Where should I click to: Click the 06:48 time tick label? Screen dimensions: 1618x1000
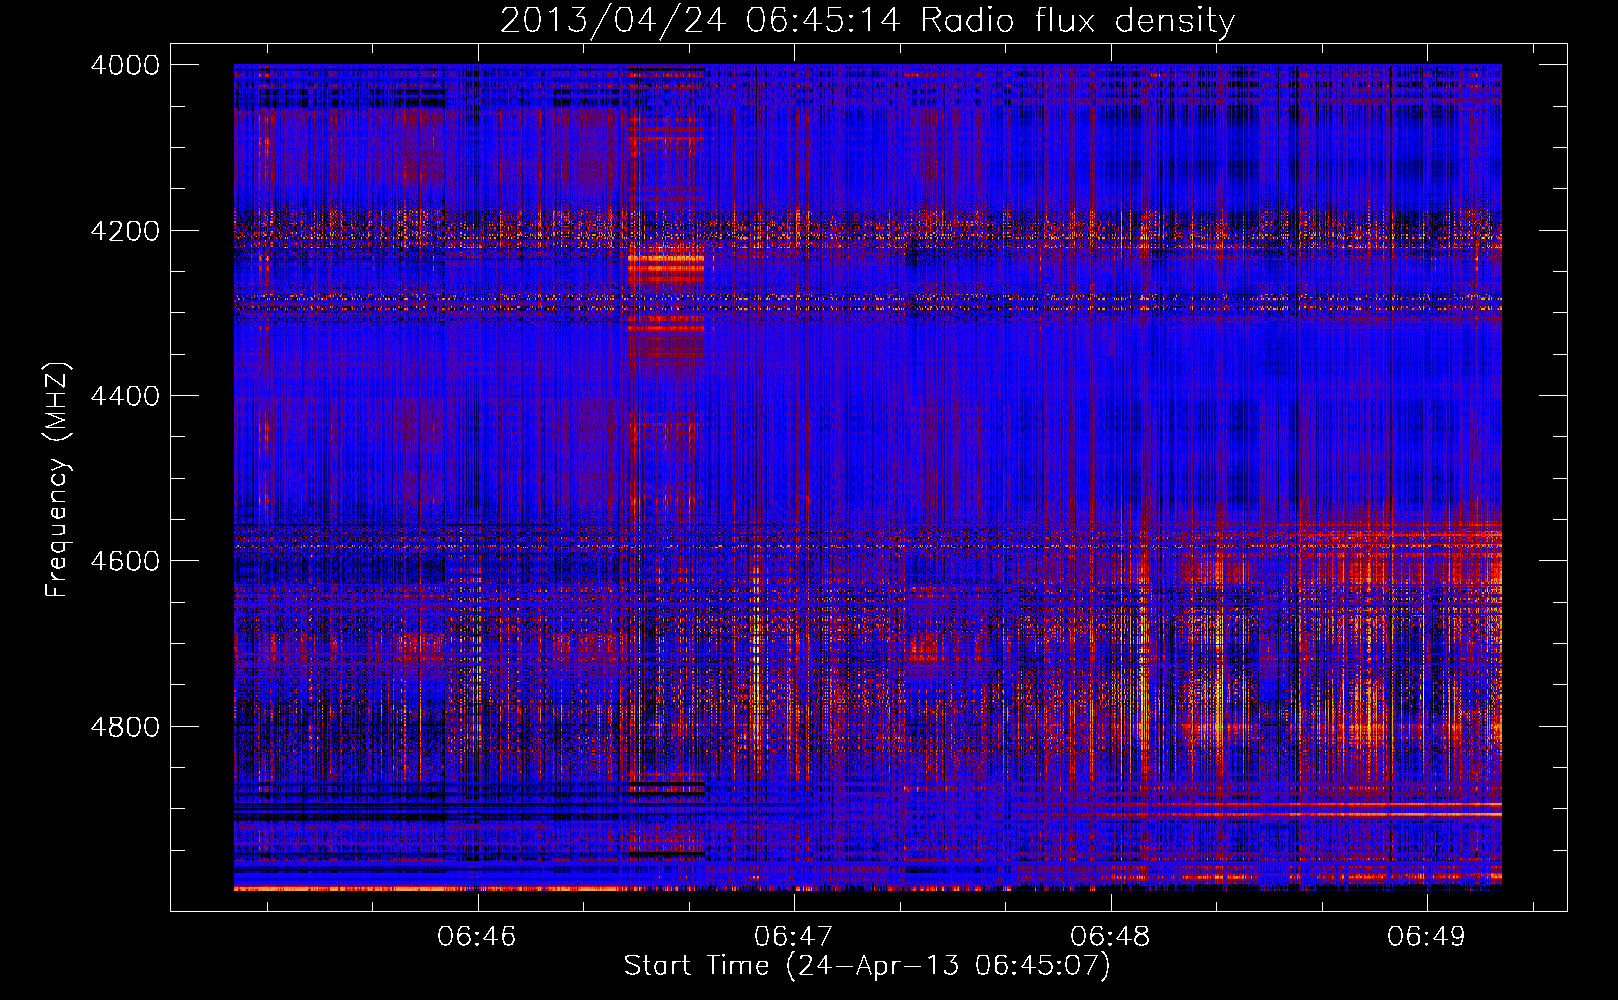pos(1110,936)
